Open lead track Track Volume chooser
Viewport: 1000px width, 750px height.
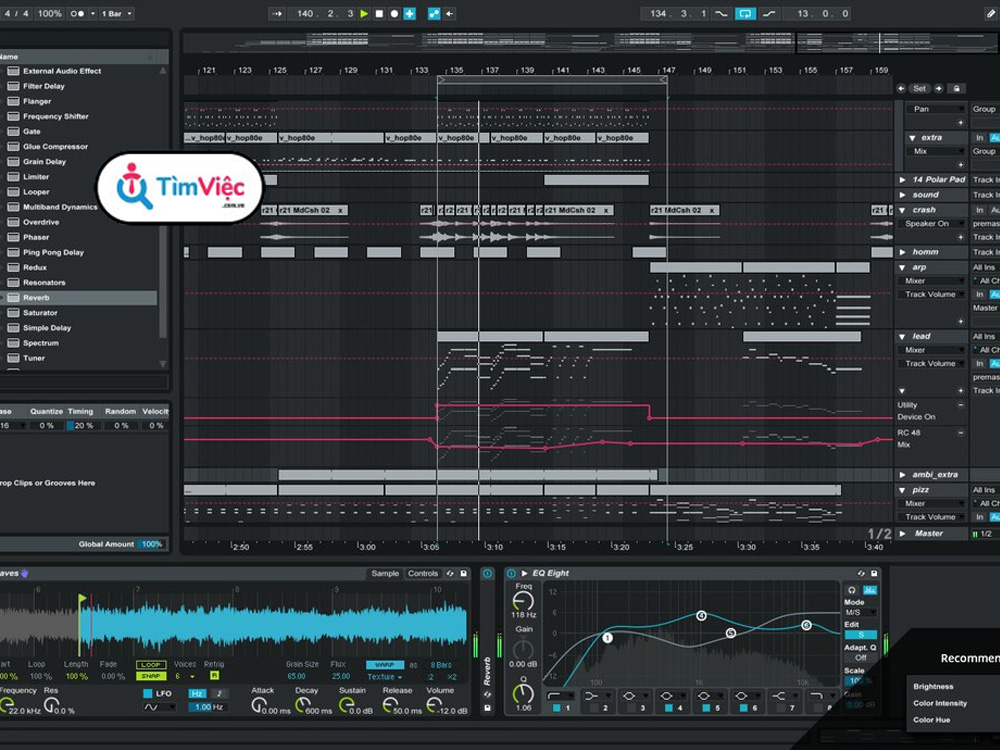[930, 364]
